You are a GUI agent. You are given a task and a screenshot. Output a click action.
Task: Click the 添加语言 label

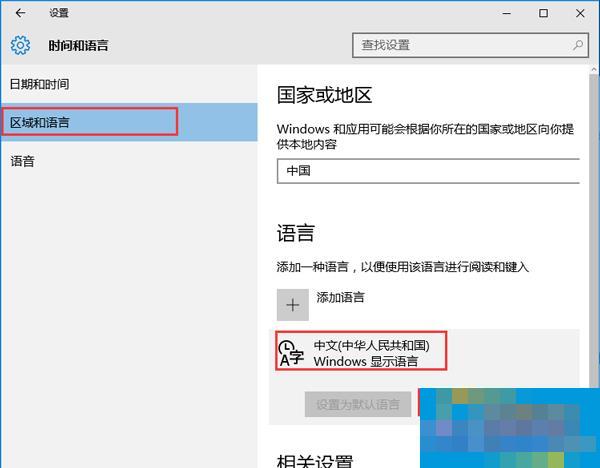coord(340,297)
